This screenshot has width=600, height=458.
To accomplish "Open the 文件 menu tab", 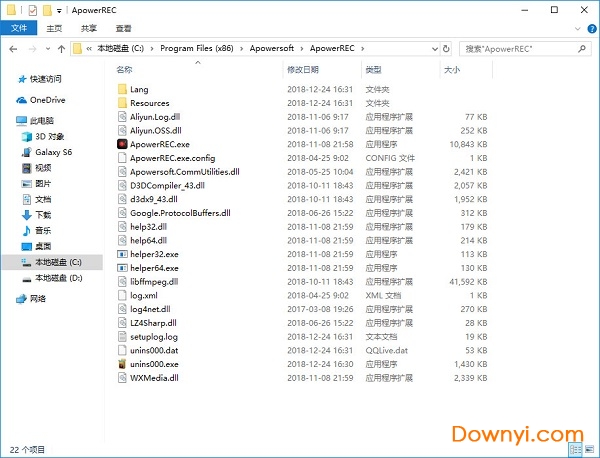I will (19, 28).
